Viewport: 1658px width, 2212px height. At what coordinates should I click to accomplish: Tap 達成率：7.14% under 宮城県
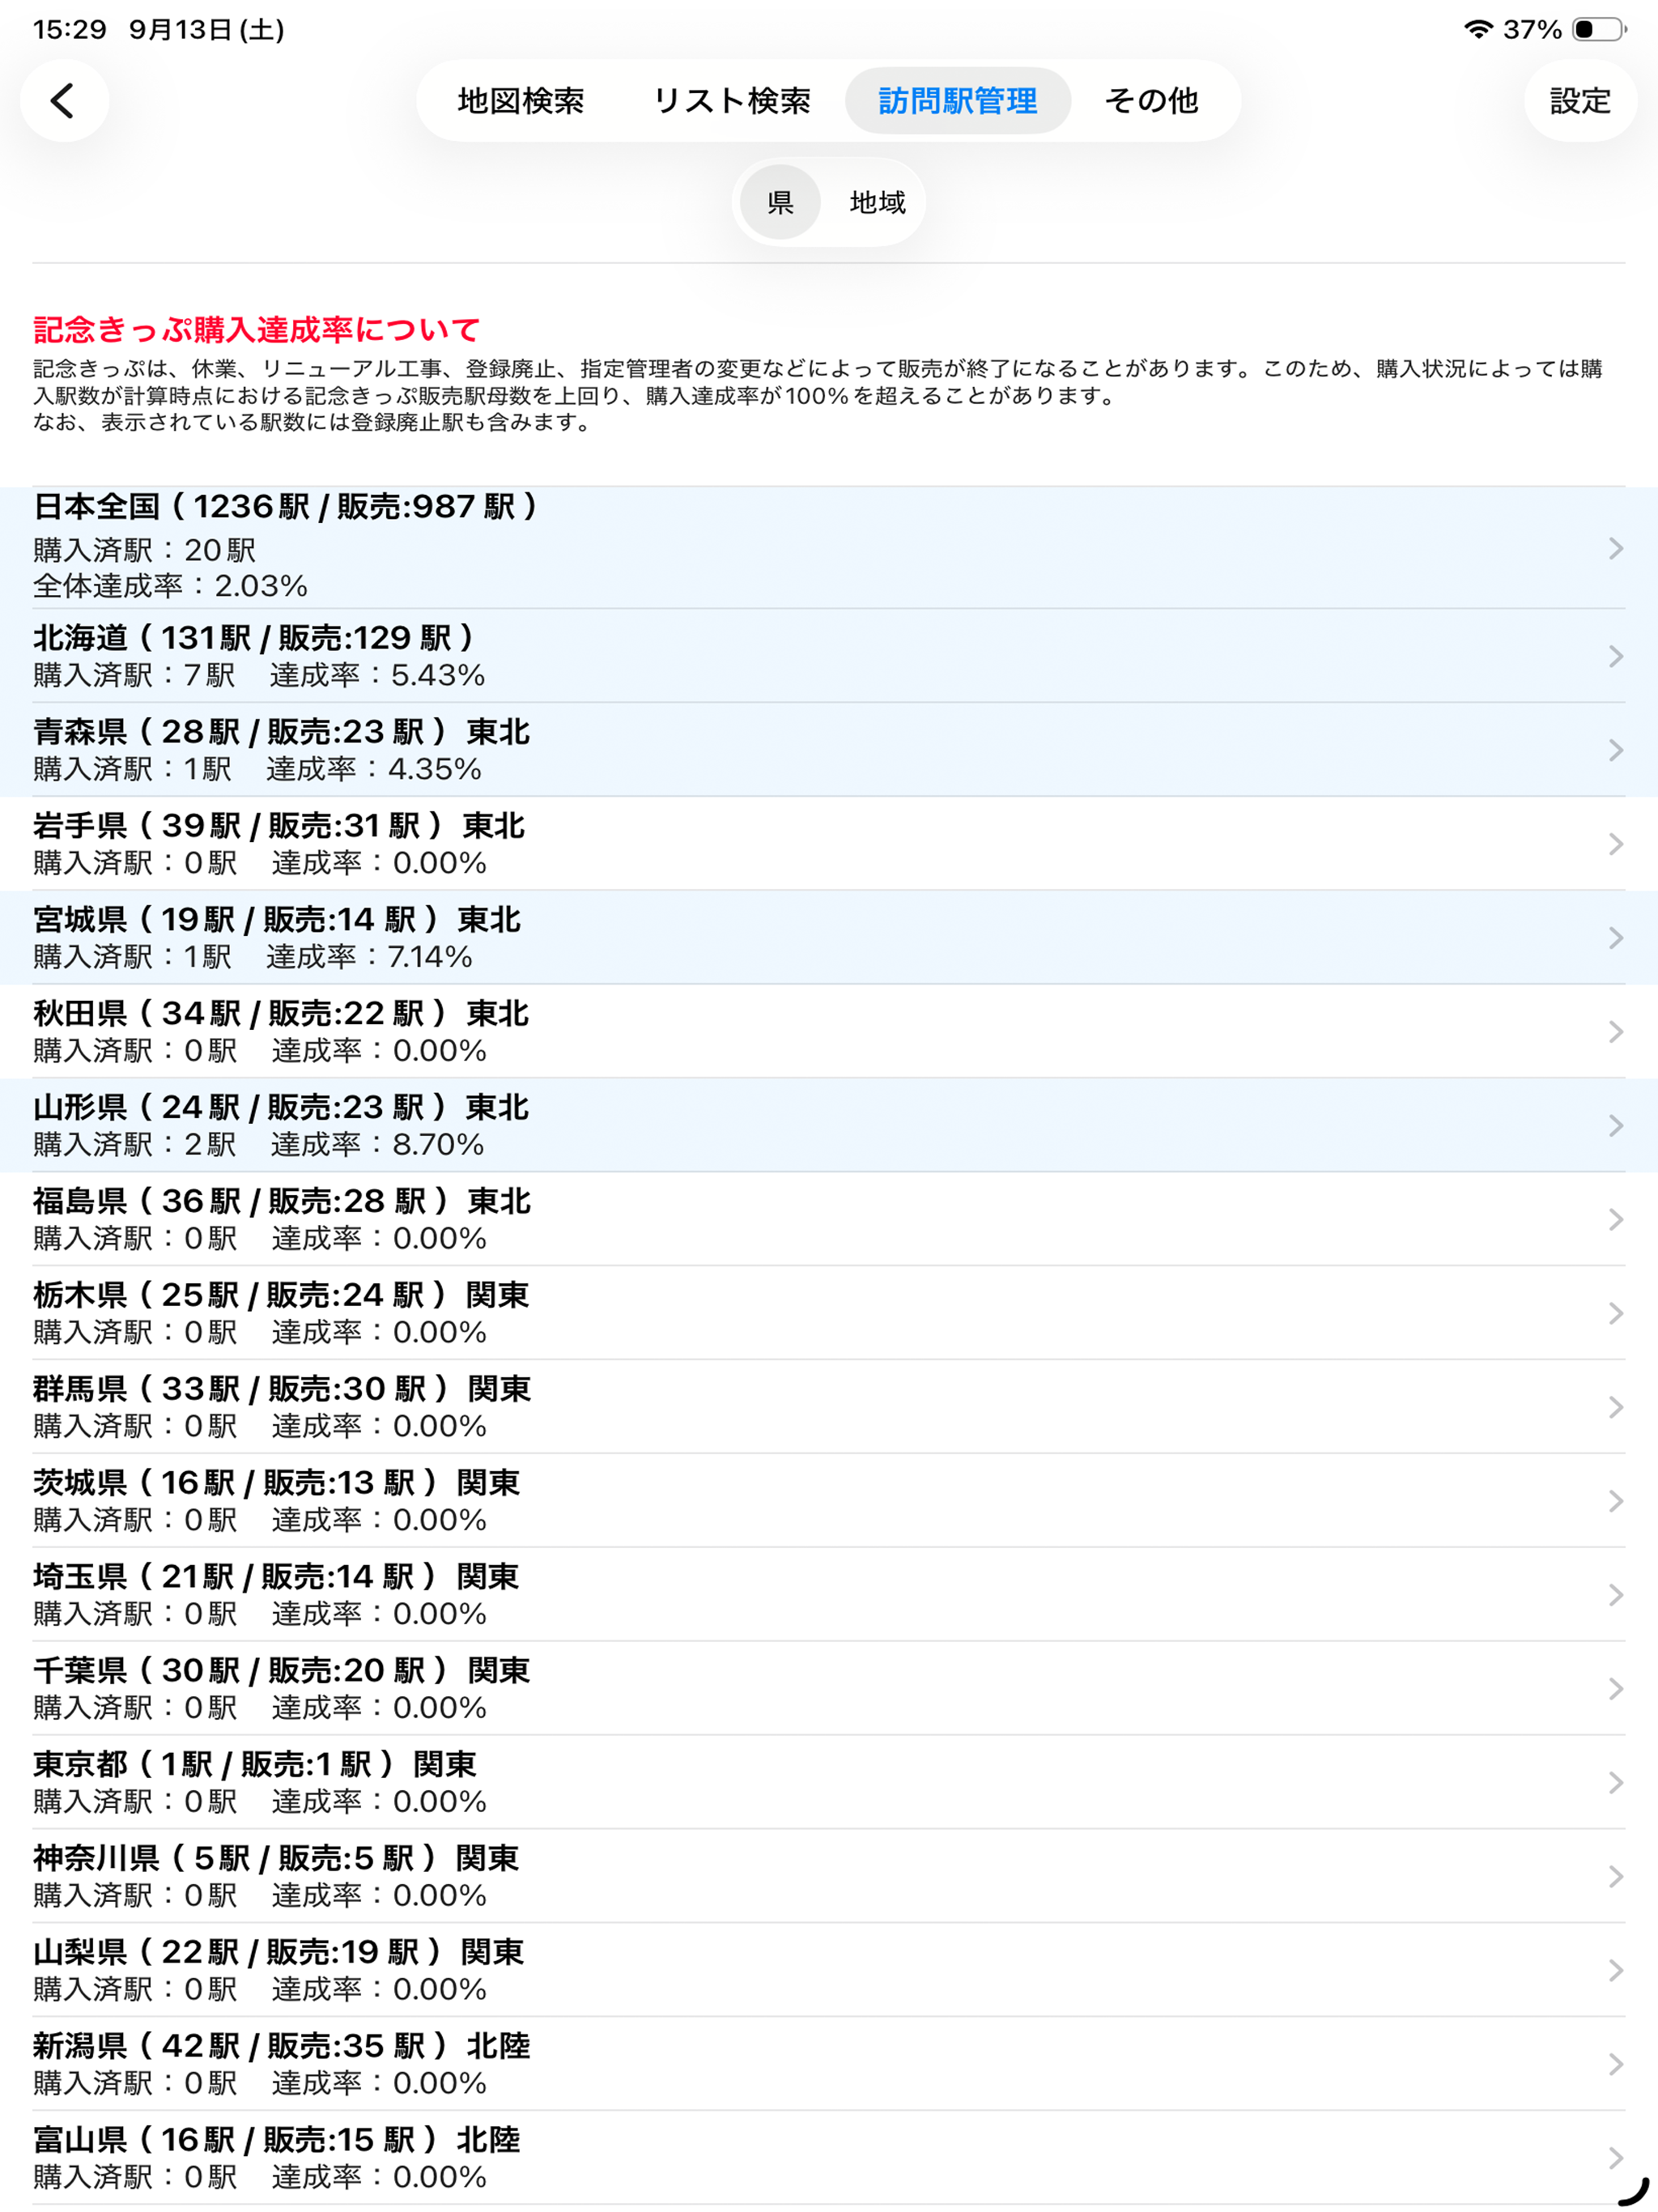pos(369,957)
